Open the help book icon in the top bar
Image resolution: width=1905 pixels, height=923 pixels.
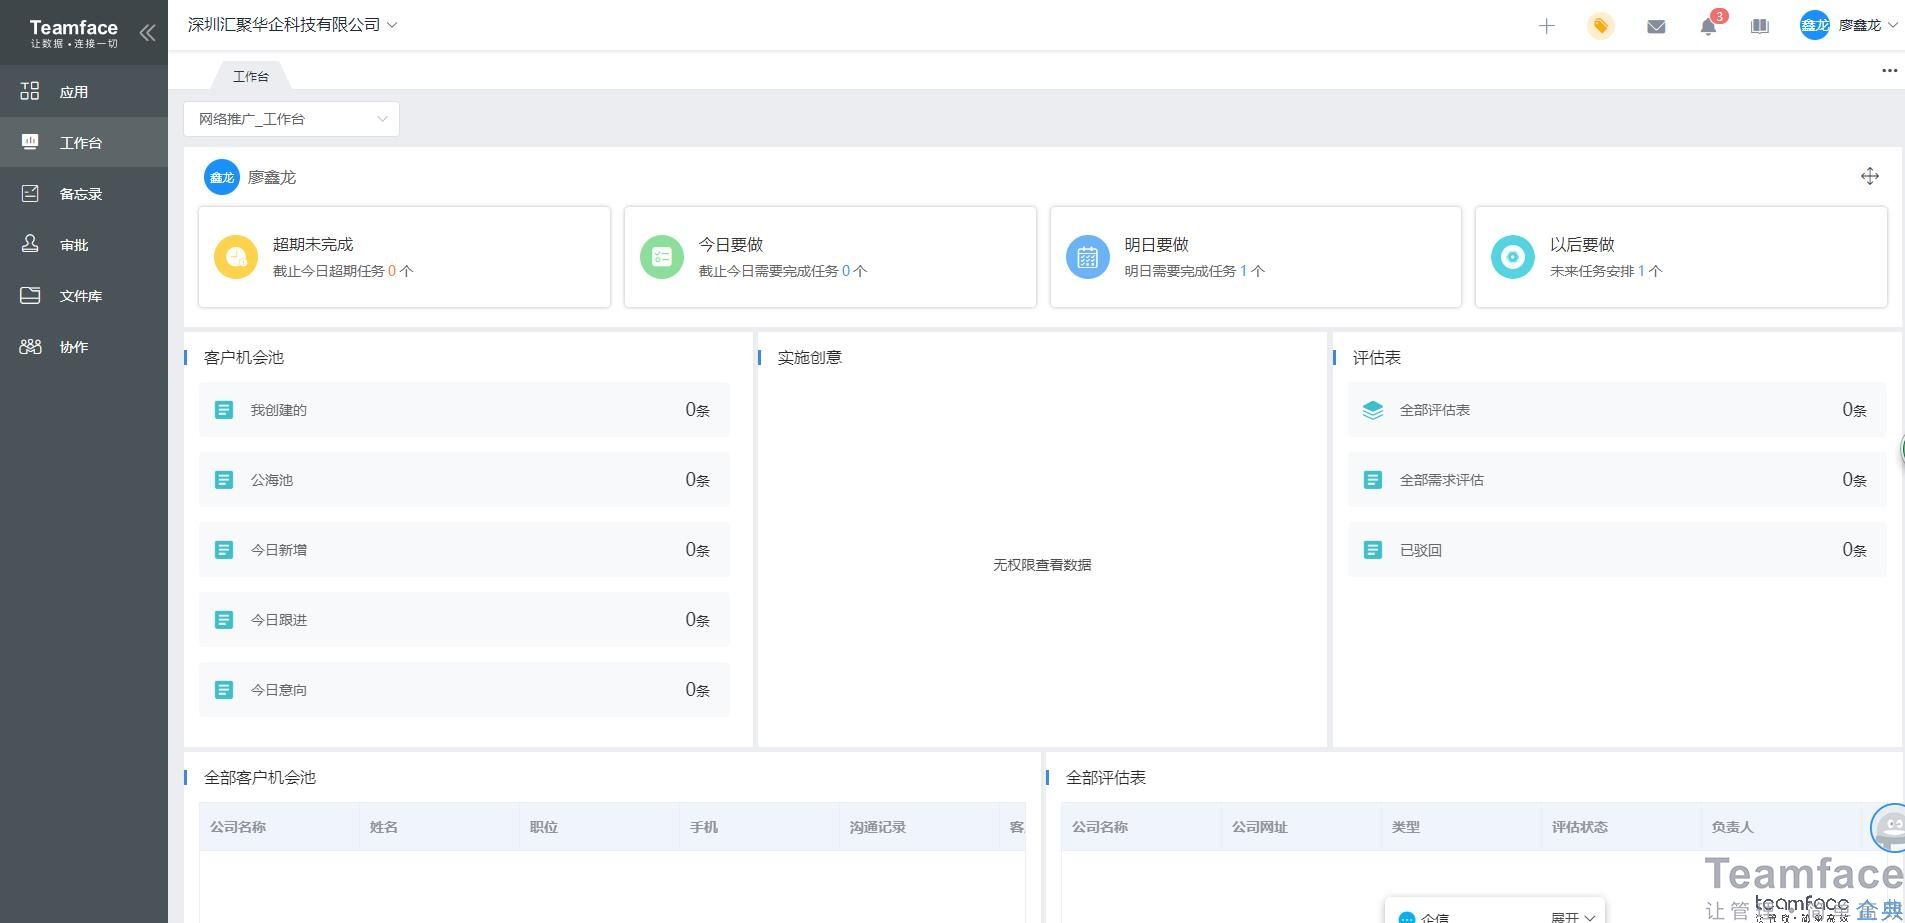pos(1760,25)
